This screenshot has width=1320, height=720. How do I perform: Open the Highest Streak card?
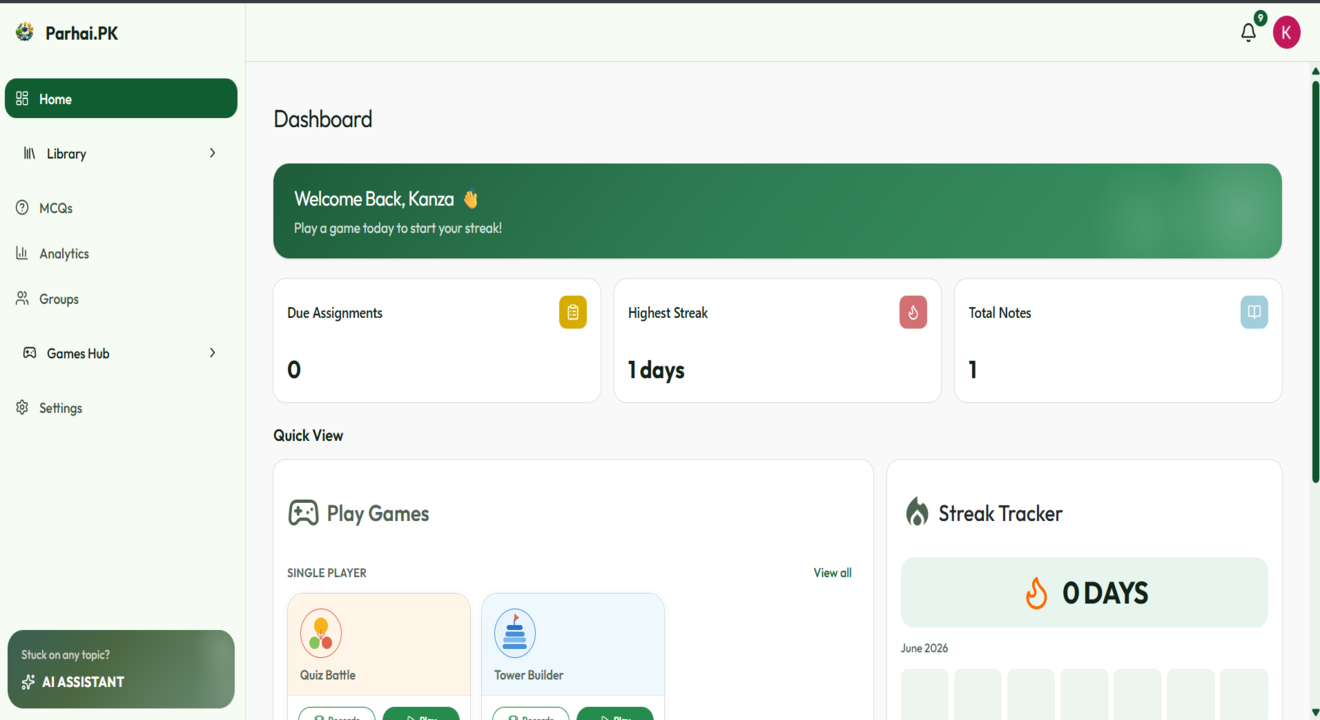tap(778, 341)
